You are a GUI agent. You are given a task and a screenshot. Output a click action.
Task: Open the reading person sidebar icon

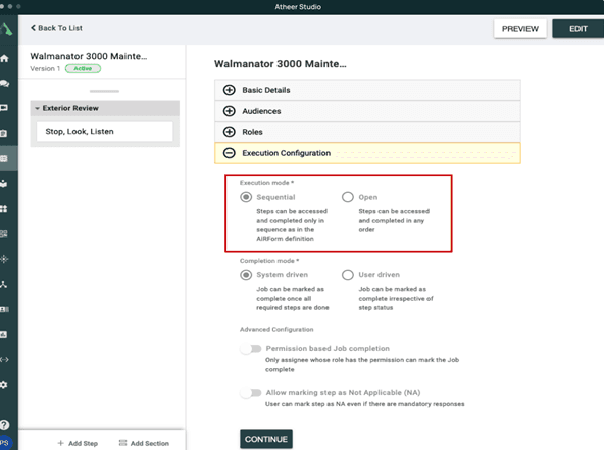[4, 183]
